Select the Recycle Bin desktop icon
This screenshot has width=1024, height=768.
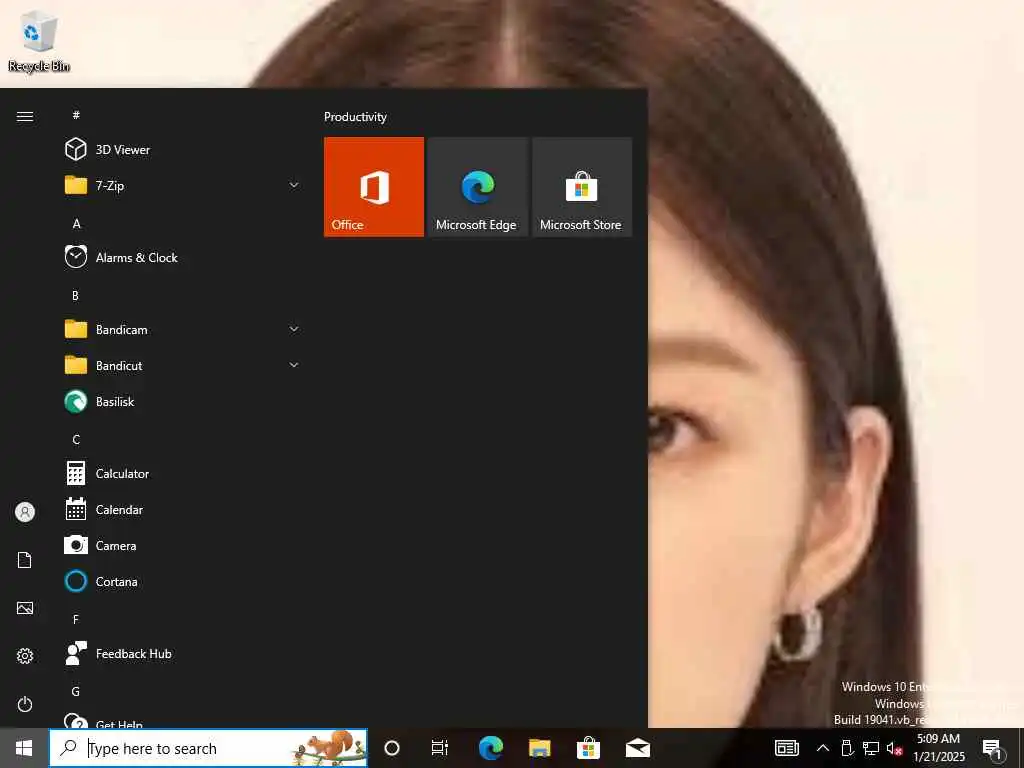point(39,42)
